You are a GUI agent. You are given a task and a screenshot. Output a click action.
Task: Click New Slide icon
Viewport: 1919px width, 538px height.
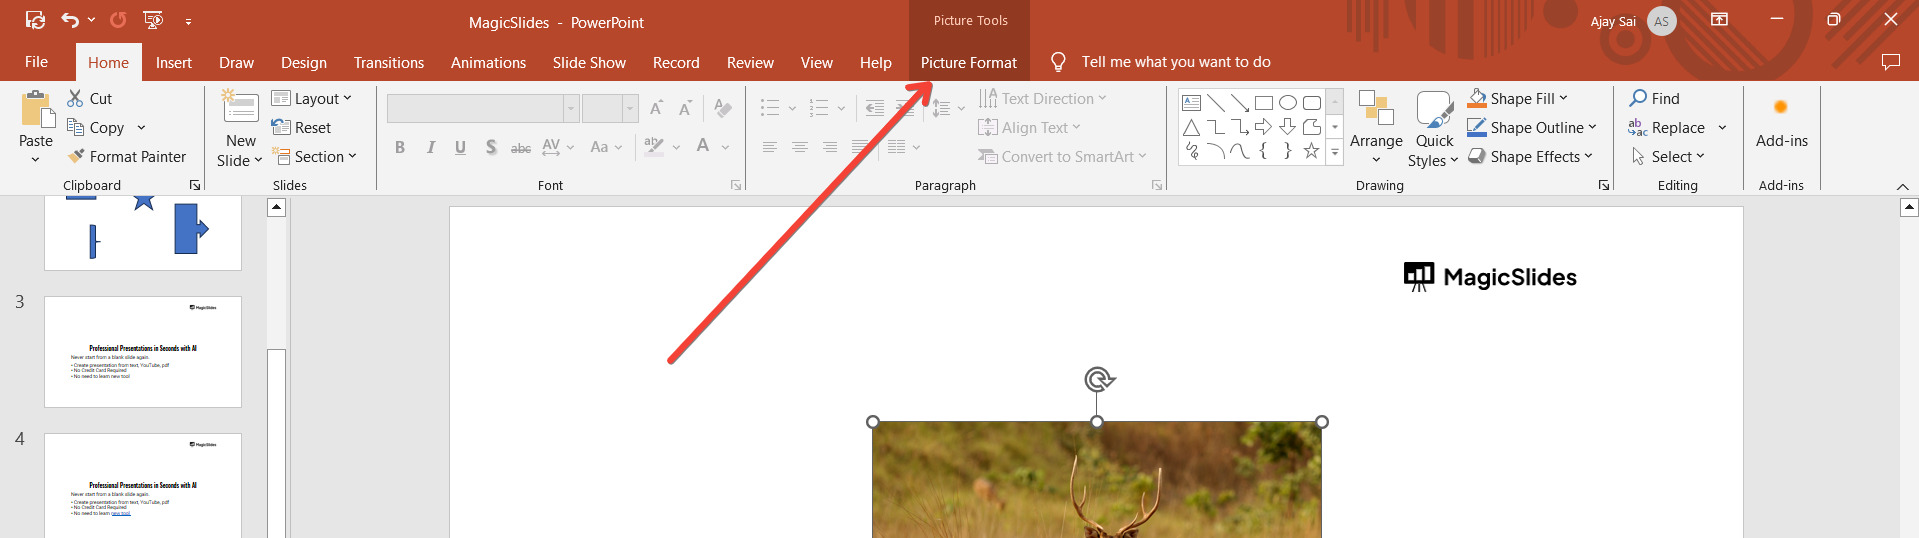(x=241, y=108)
